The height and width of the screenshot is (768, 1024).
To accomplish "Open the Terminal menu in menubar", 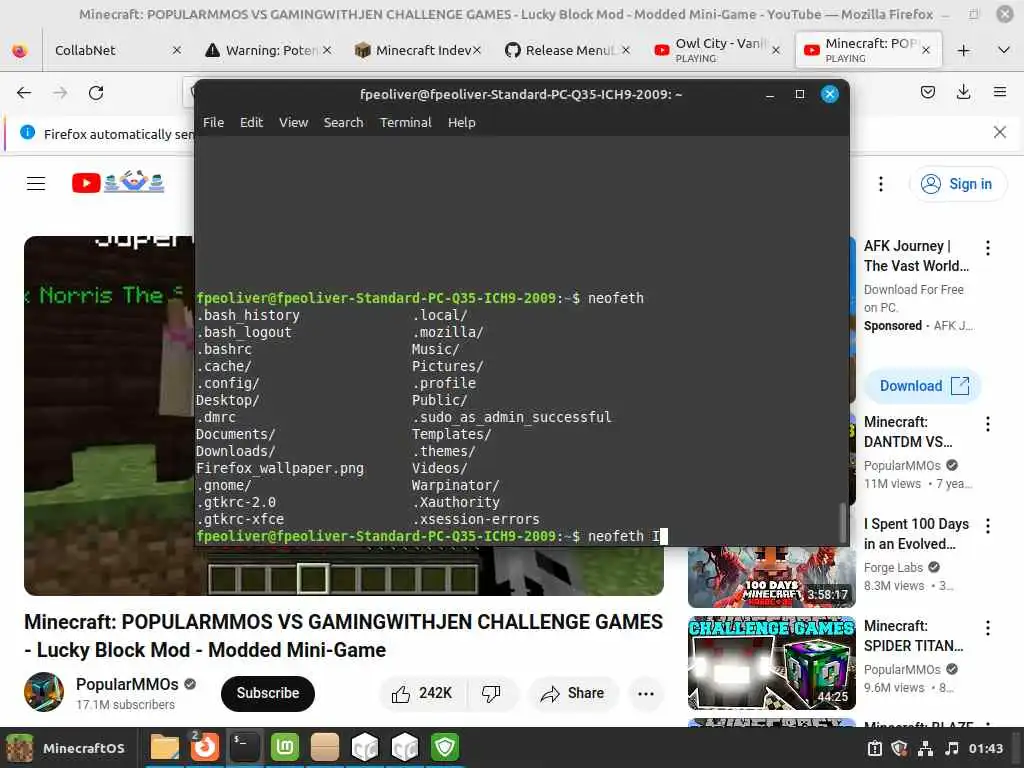I will 406,123.
